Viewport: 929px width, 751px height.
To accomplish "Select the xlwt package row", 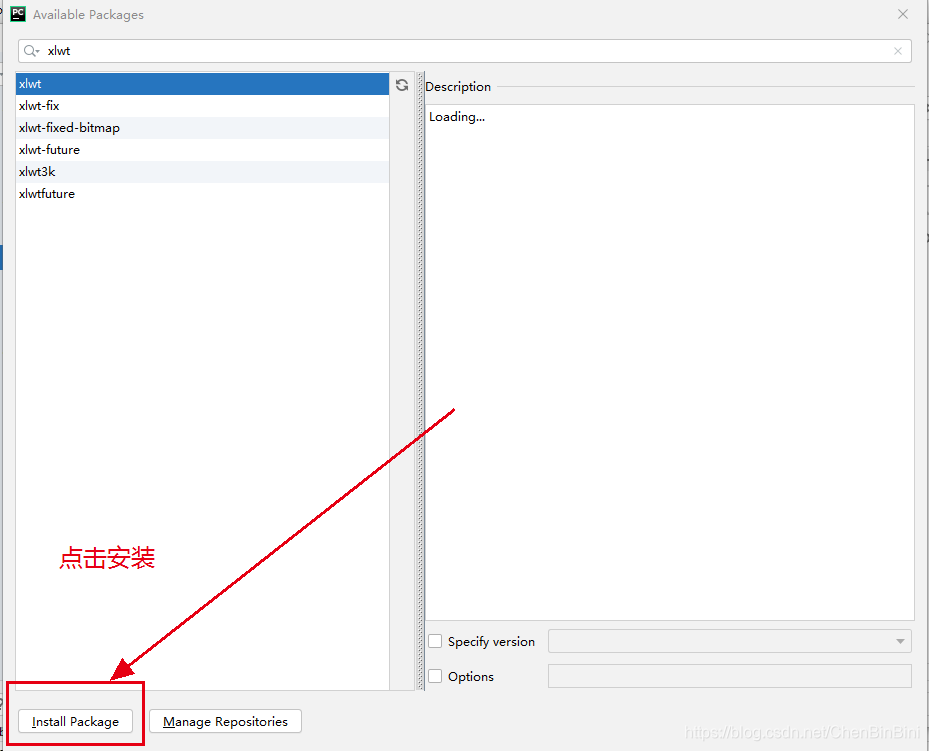I will 202,84.
